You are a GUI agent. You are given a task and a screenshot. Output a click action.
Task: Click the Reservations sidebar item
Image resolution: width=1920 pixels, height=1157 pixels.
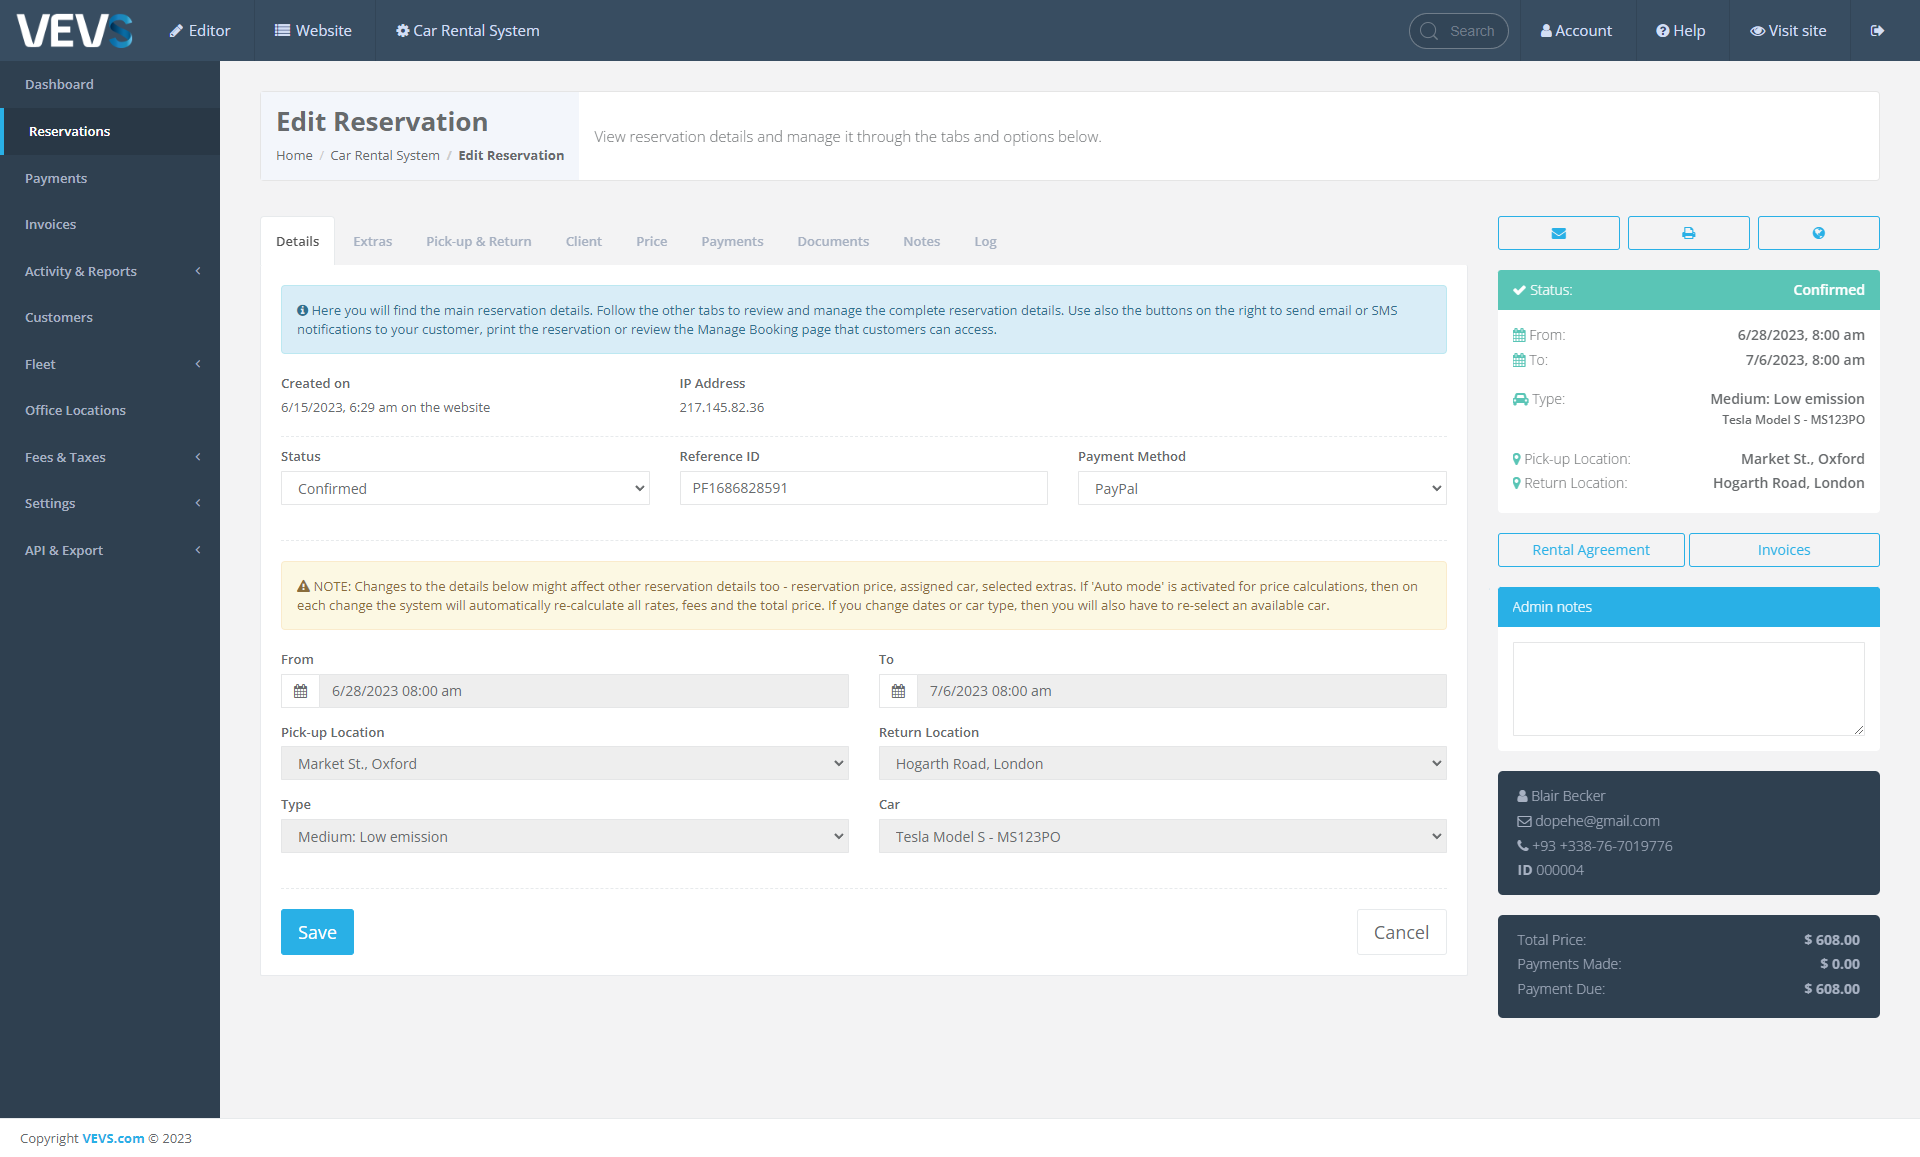110,131
